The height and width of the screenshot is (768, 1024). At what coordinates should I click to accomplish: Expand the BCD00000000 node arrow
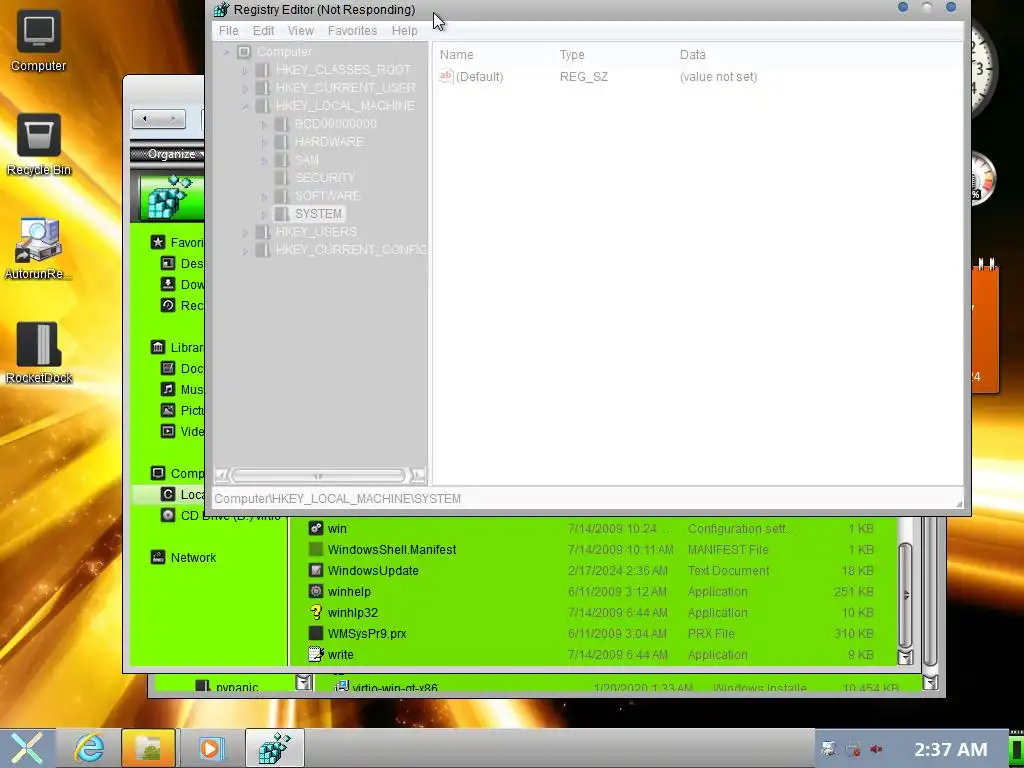point(264,124)
